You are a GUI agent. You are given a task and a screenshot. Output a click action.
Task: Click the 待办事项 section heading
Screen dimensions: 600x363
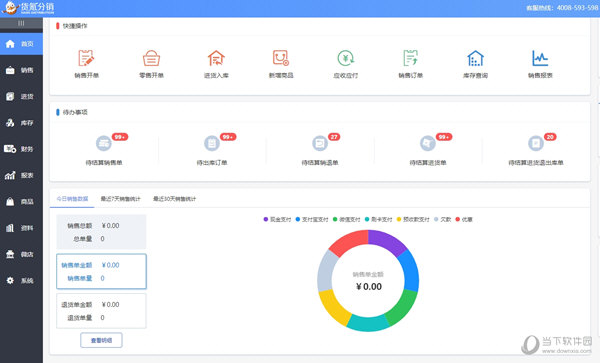[x=75, y=112]
